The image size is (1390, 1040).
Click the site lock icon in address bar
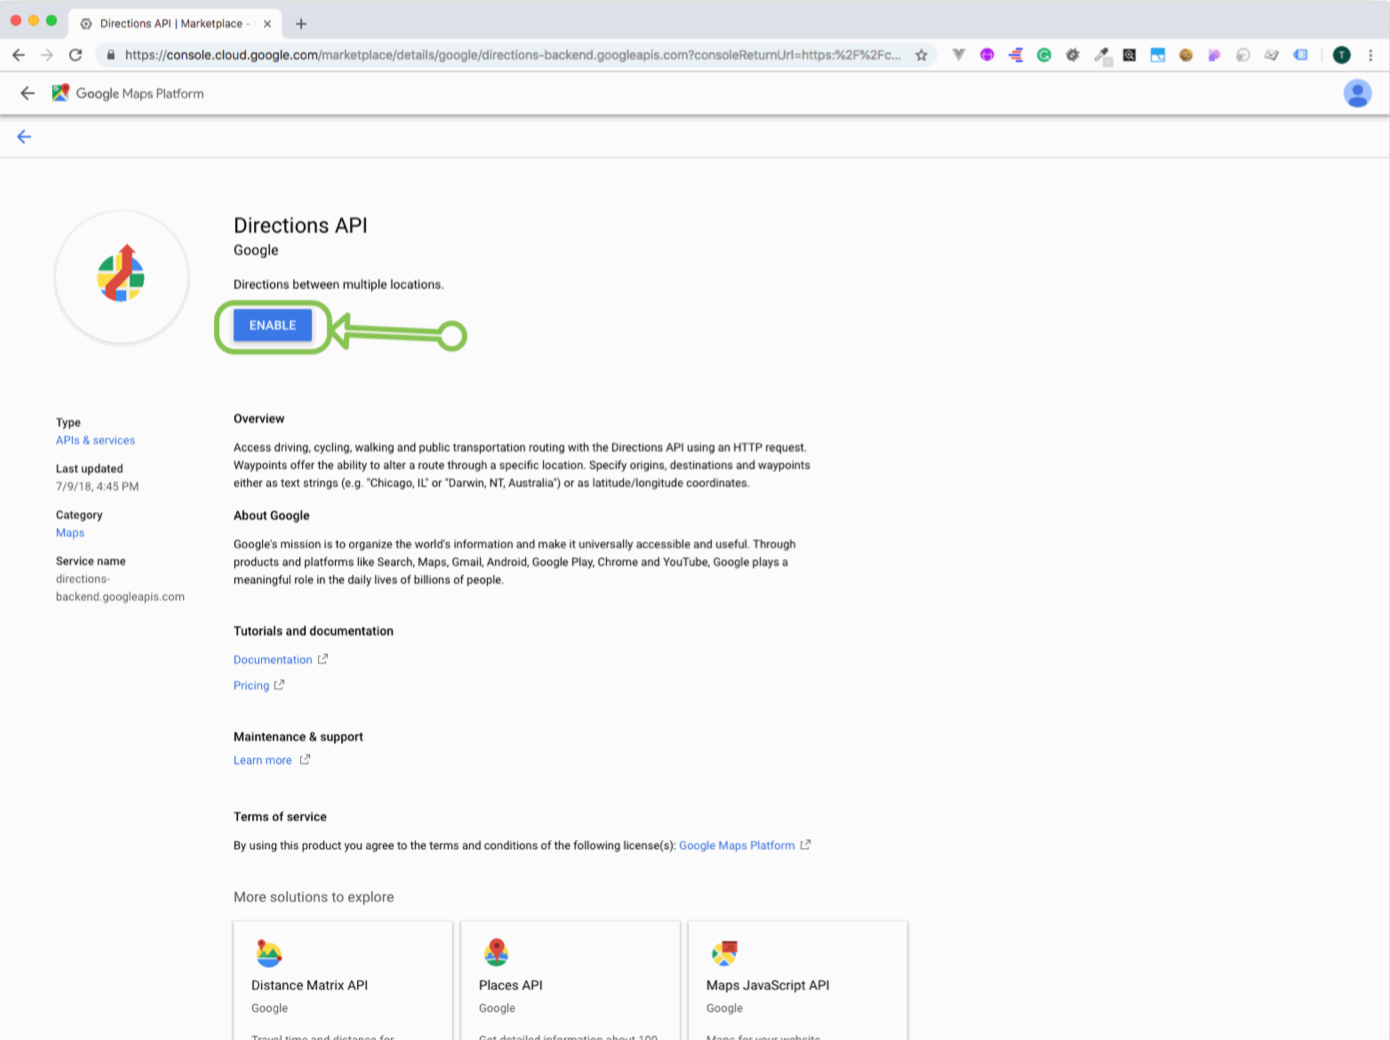[110, 55]
